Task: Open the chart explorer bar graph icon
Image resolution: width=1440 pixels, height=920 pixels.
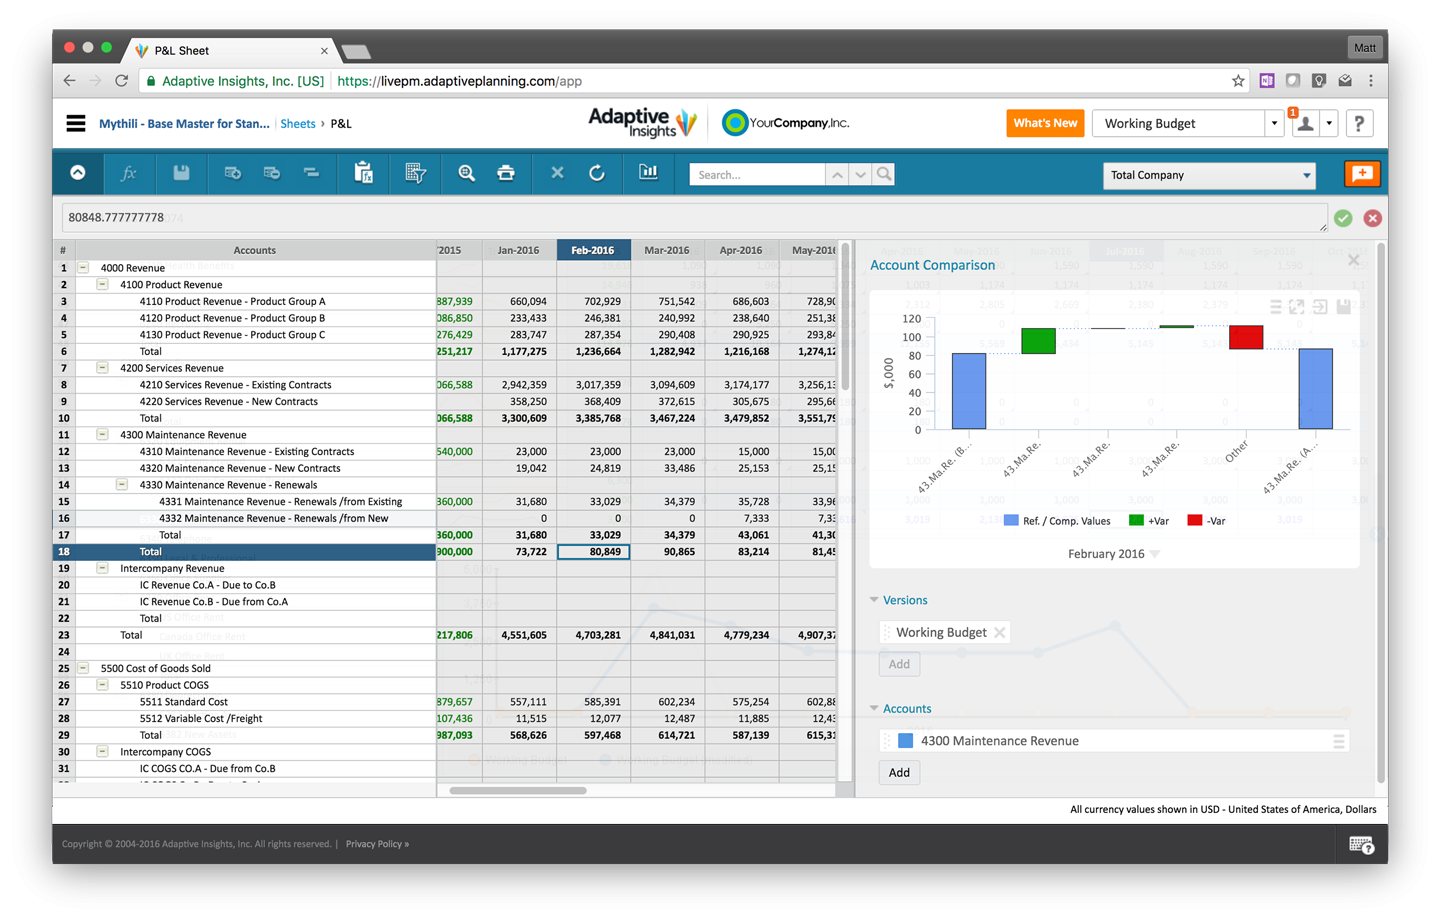Action: 648,172
